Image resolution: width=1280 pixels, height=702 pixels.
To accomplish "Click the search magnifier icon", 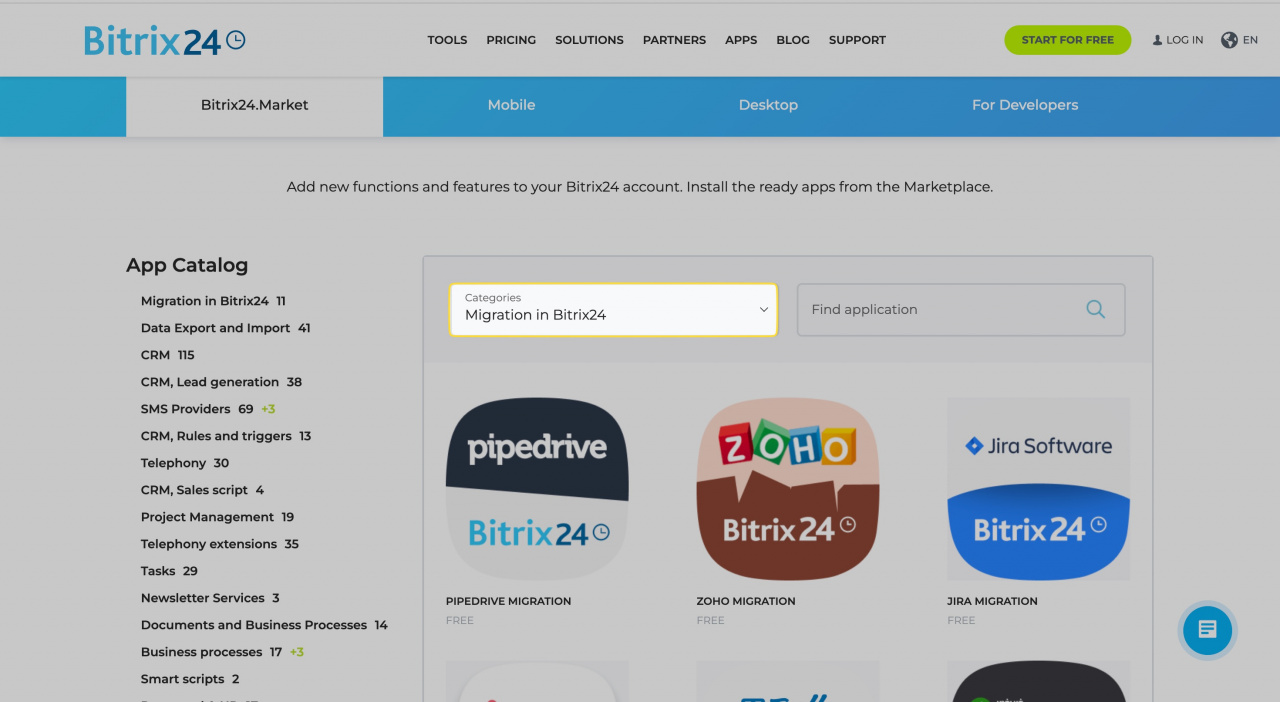I will coord(1095,310).
